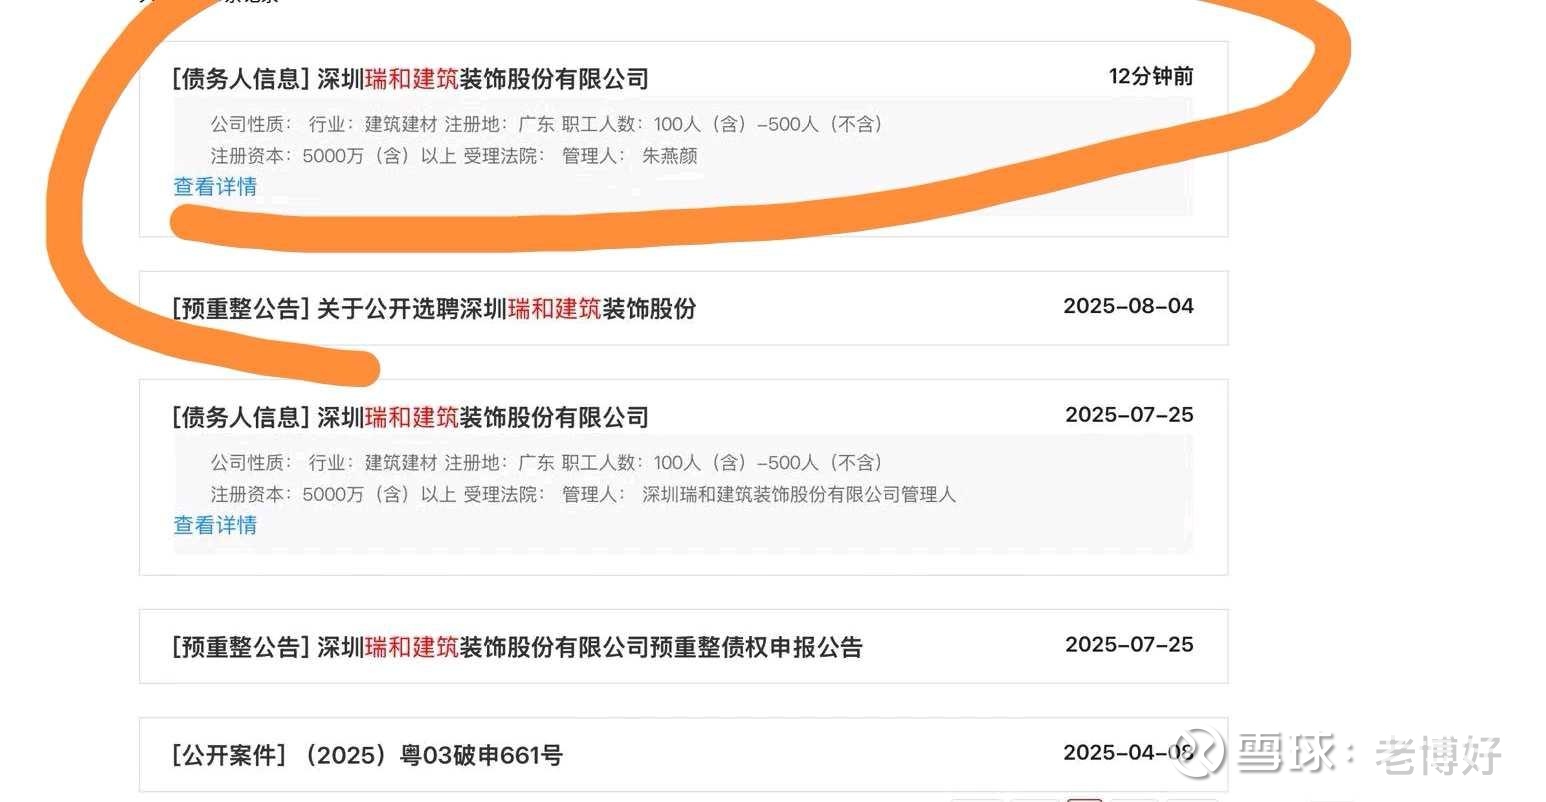1546x802 pixels.
Task: Open the 债务人信息 title posted 12分钟前
Action: (x=410, y=79)
